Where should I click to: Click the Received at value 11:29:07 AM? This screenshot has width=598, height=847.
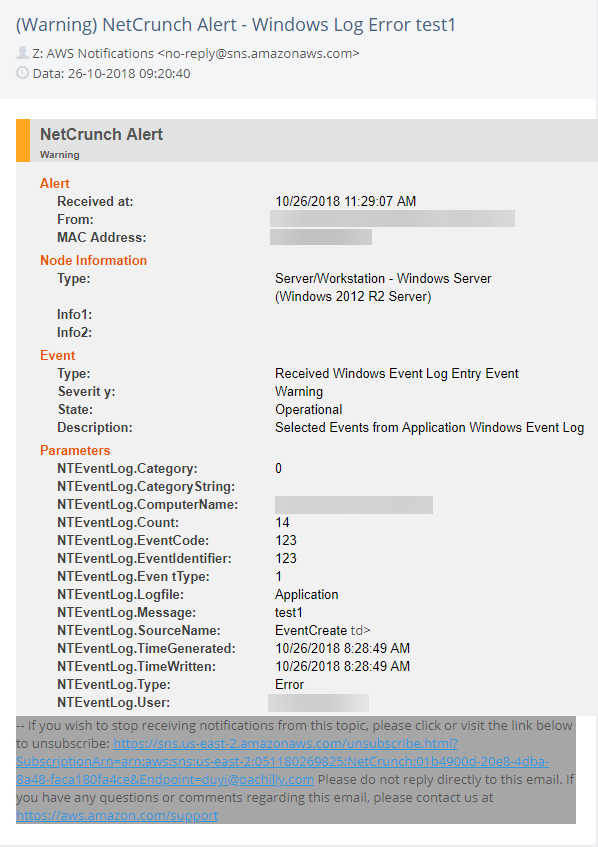(x=346, y=201)
